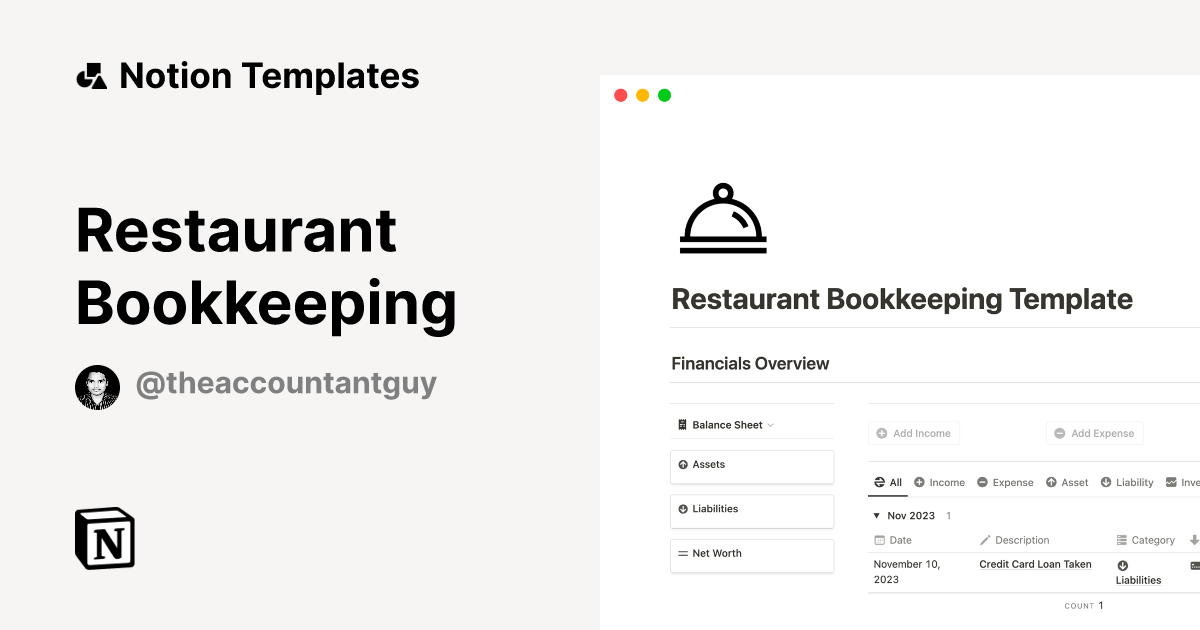Click the @theaccountantguy creator link
Image resolution: width=1200 pixels, height=630 pixels.
pos(287,383)
